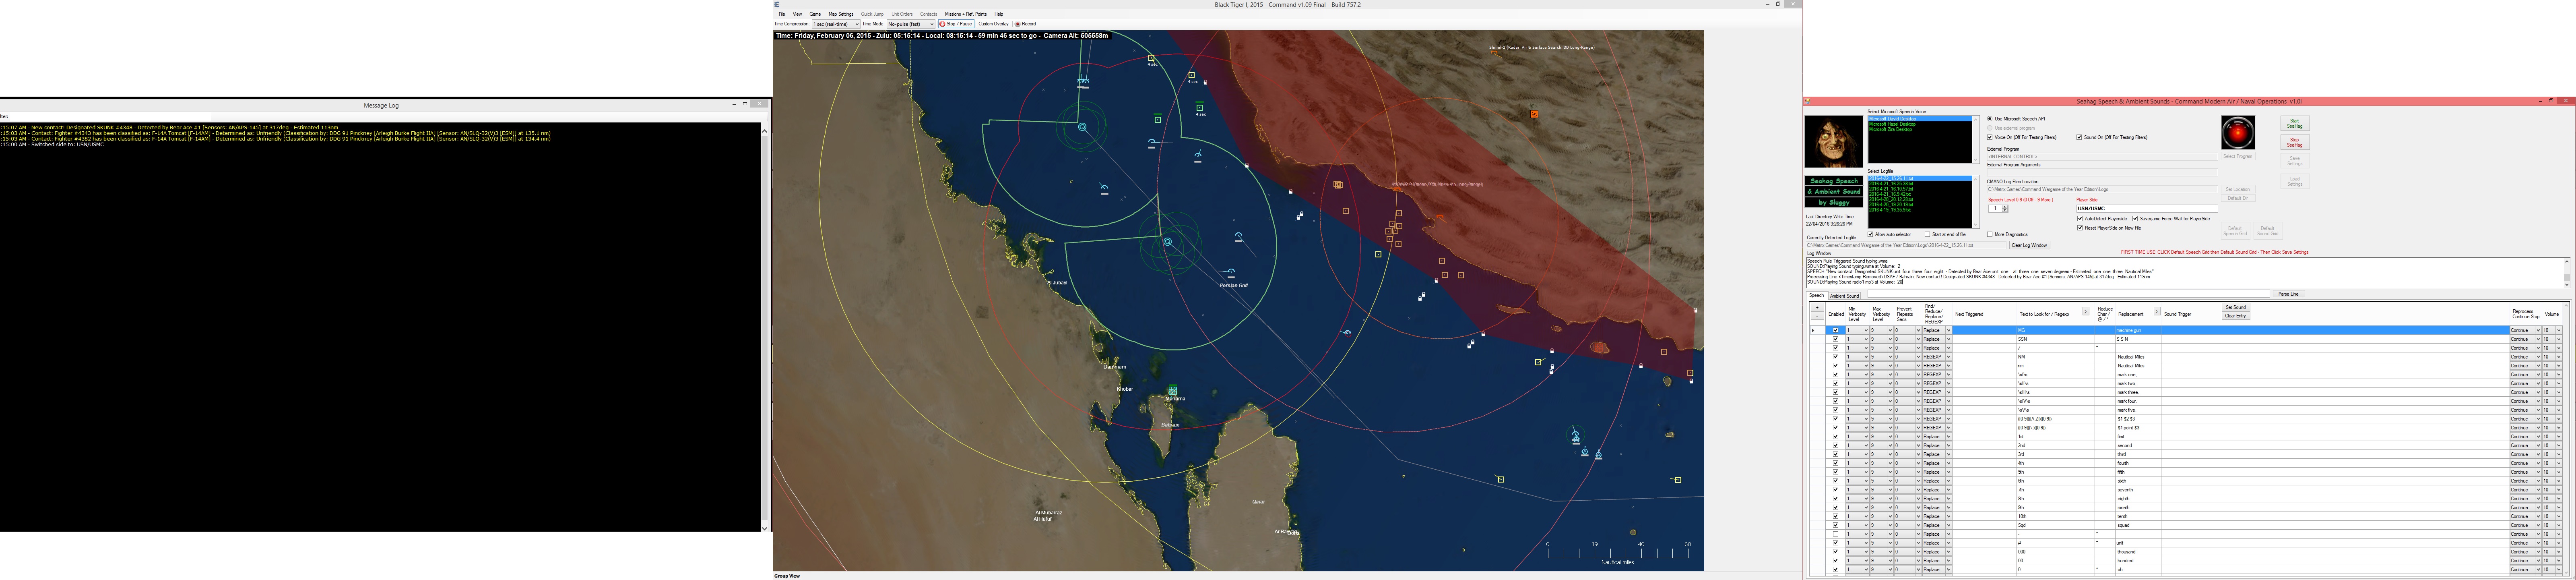
Task: Enable More Diagnostics checkbox
Action: pos(1990,234)
